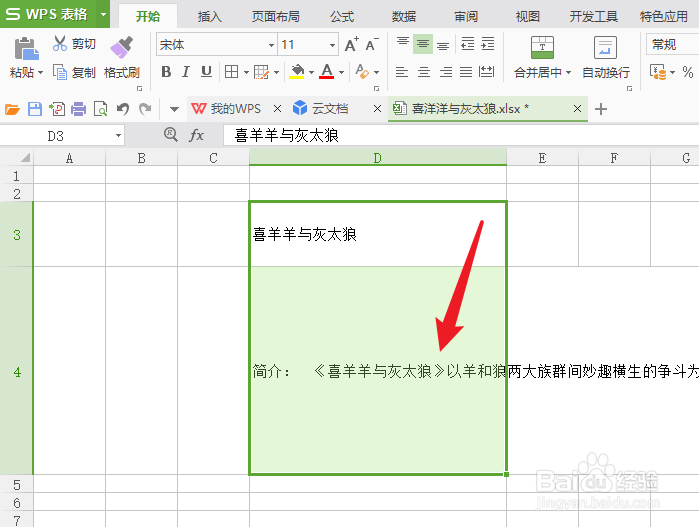Click distributed alignment icon
Screen dimensions: 699x527
pyautogui.click(x=486, y=72)
